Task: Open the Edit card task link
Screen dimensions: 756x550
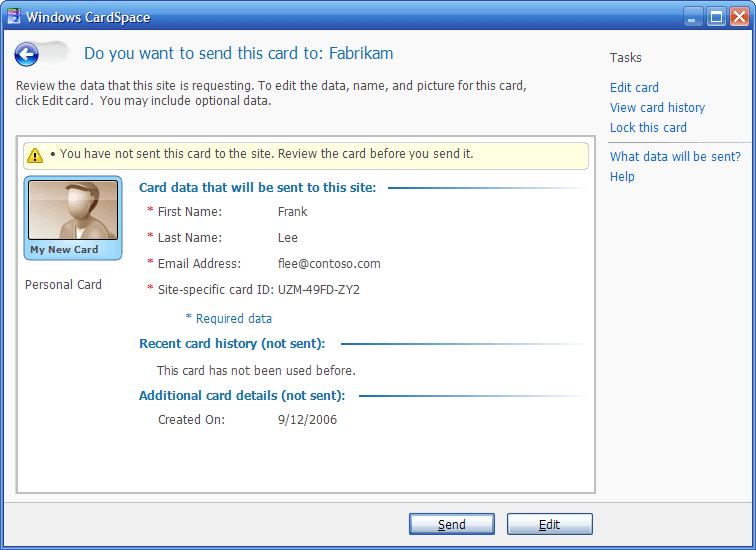Action: [x=634, y=88]
